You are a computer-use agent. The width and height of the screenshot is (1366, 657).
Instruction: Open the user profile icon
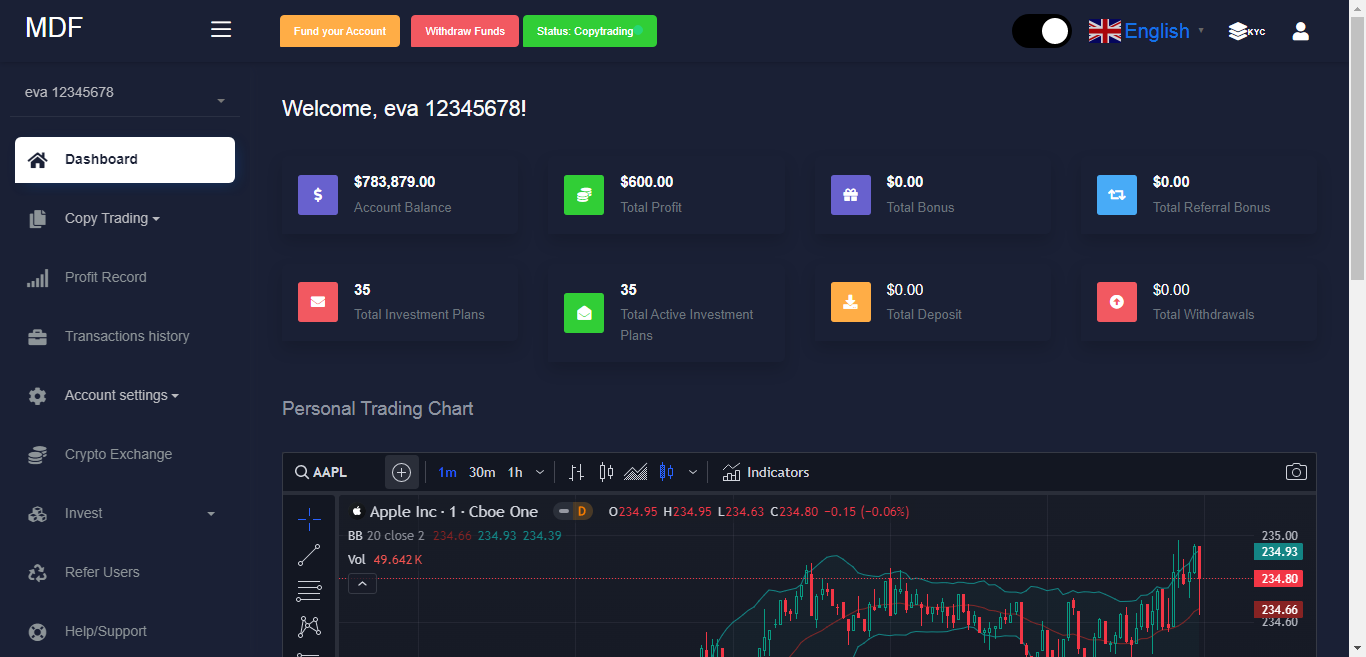[1301, 31]
